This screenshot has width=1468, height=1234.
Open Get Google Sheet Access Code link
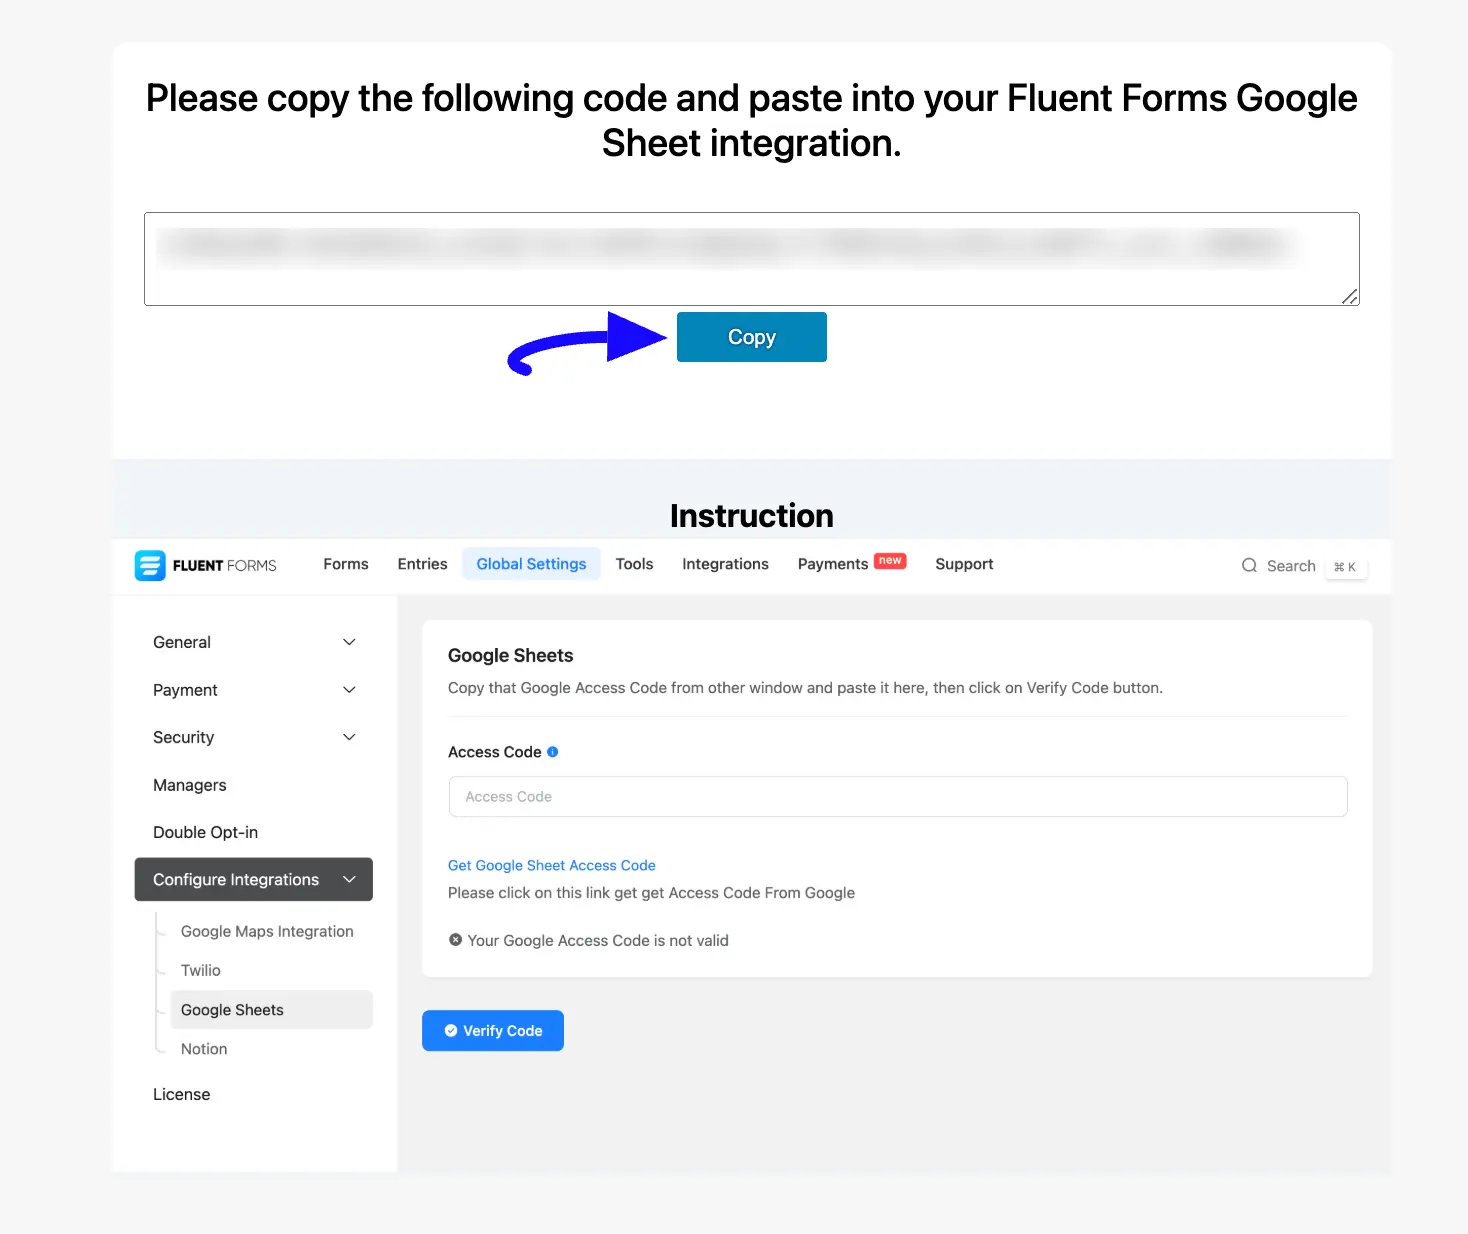click(x=552, y=865)
